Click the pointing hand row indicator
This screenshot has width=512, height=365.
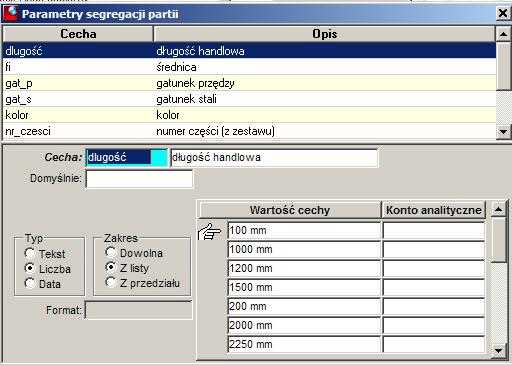tap(209, 231)
